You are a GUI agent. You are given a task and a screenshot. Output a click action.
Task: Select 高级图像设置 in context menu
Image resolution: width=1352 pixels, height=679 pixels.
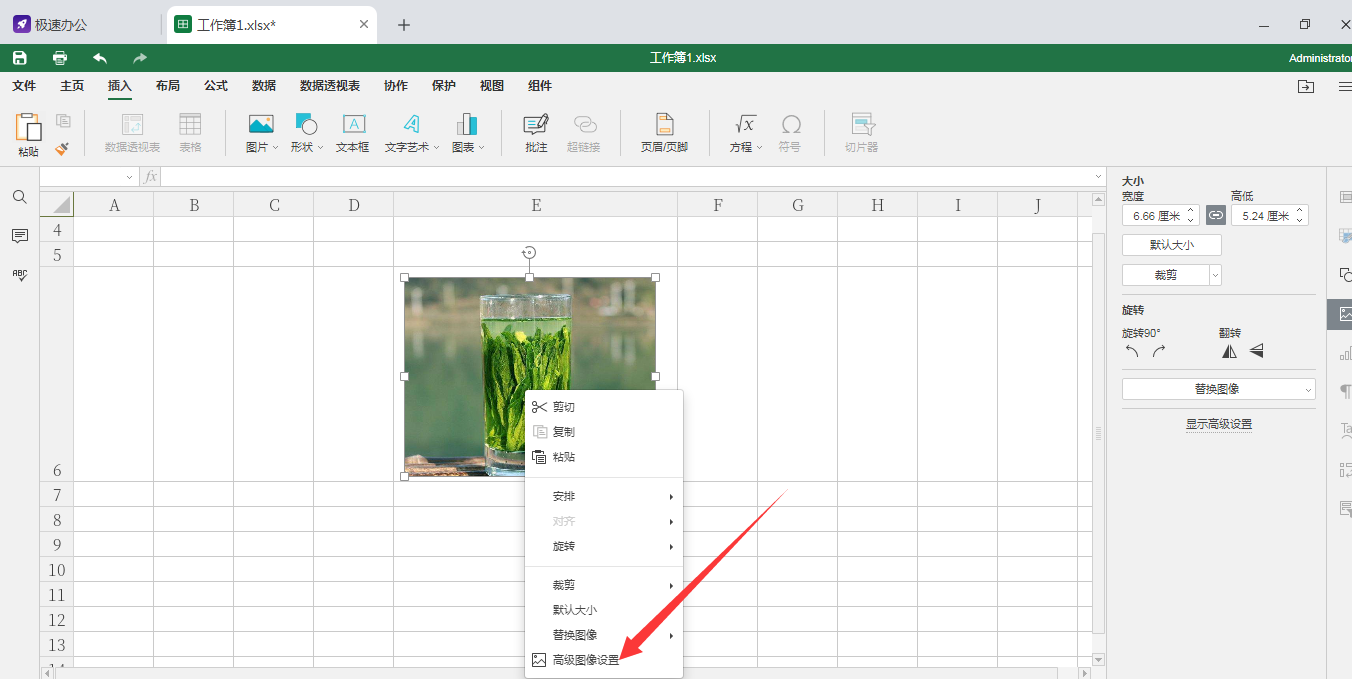click(x=604, y=660)
